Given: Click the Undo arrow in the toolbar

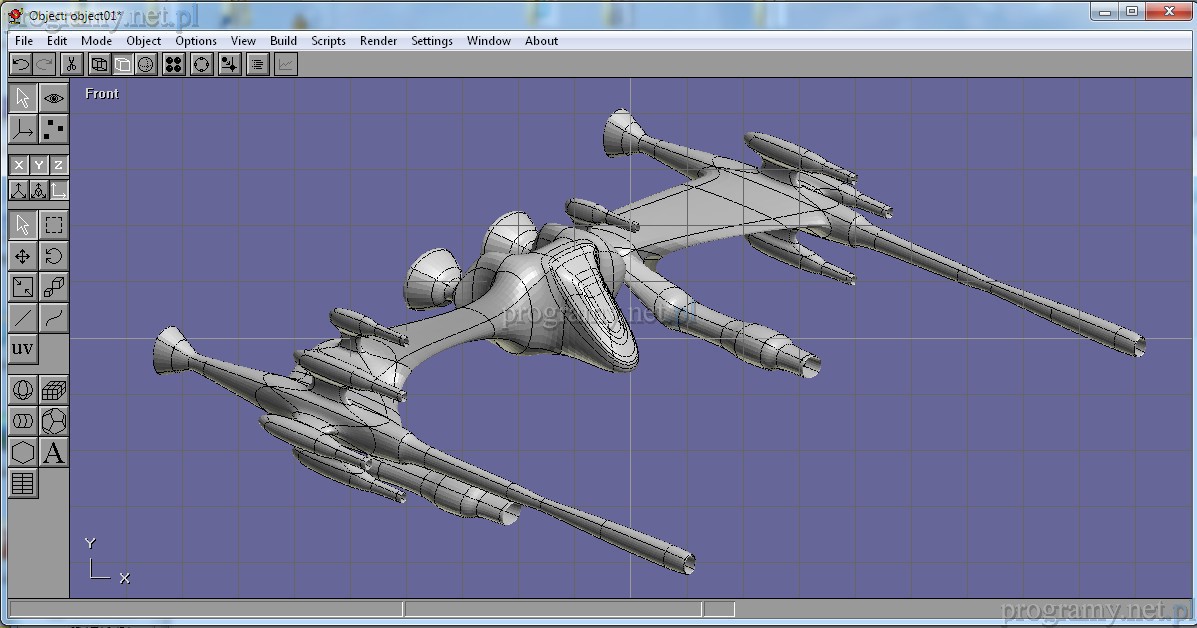Looking at the screenshot, I should coord(20,65).
